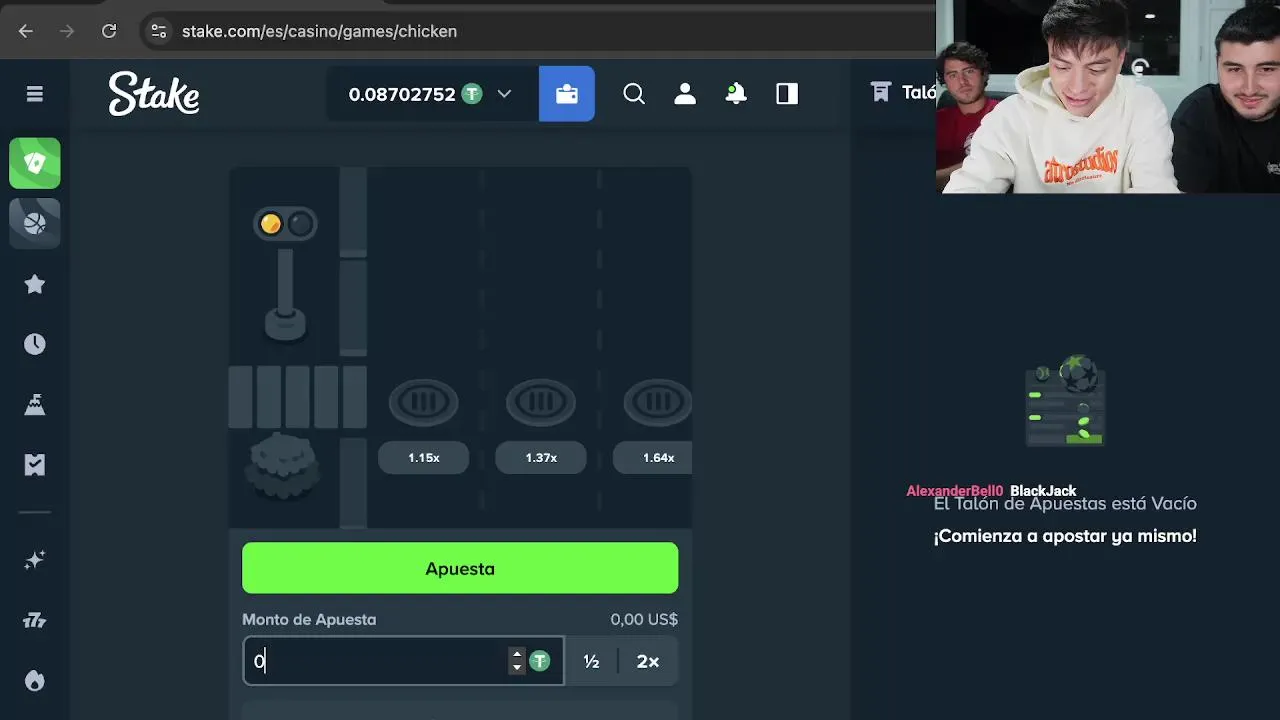Reload the browser page
The width and height of the screenshot is (1280, 720).
(109, 31)
